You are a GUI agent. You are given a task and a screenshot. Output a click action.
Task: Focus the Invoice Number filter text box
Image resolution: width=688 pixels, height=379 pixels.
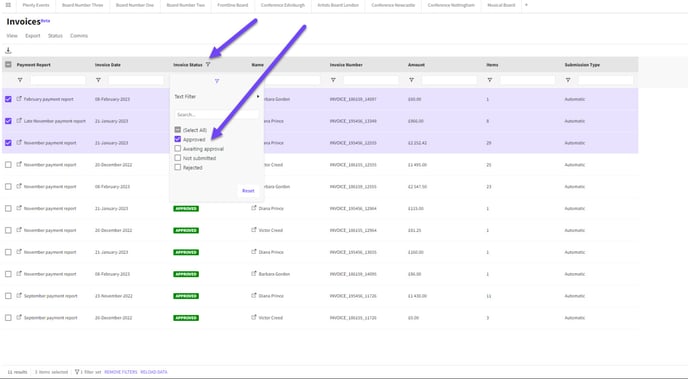(371, 80)
